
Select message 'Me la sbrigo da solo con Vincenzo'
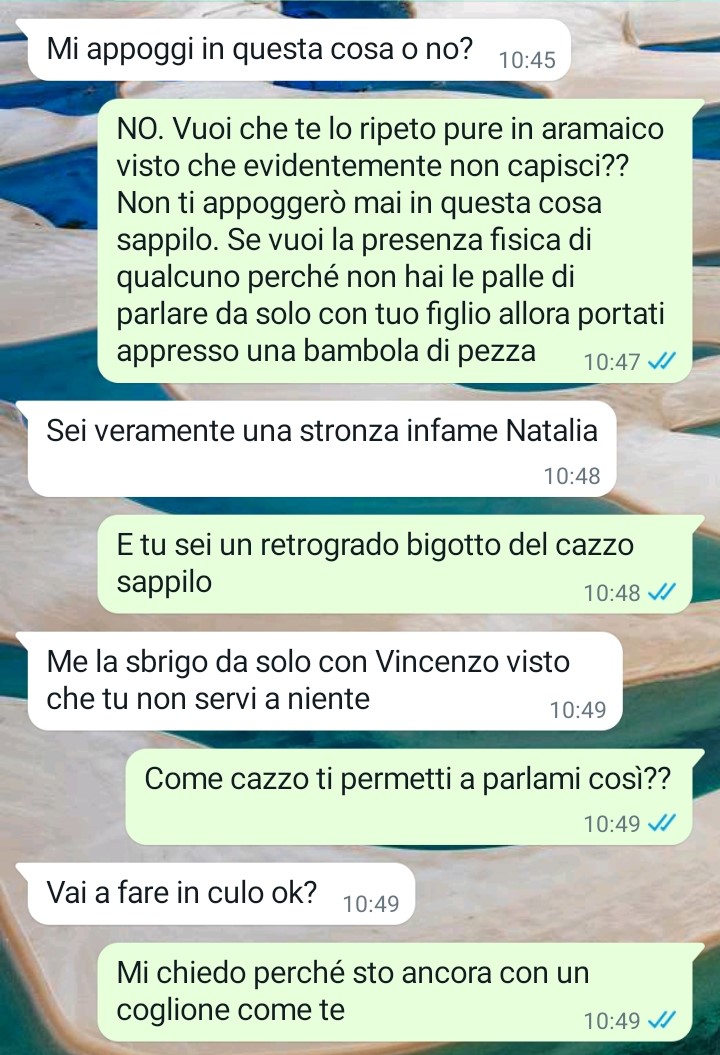[325, 681]
